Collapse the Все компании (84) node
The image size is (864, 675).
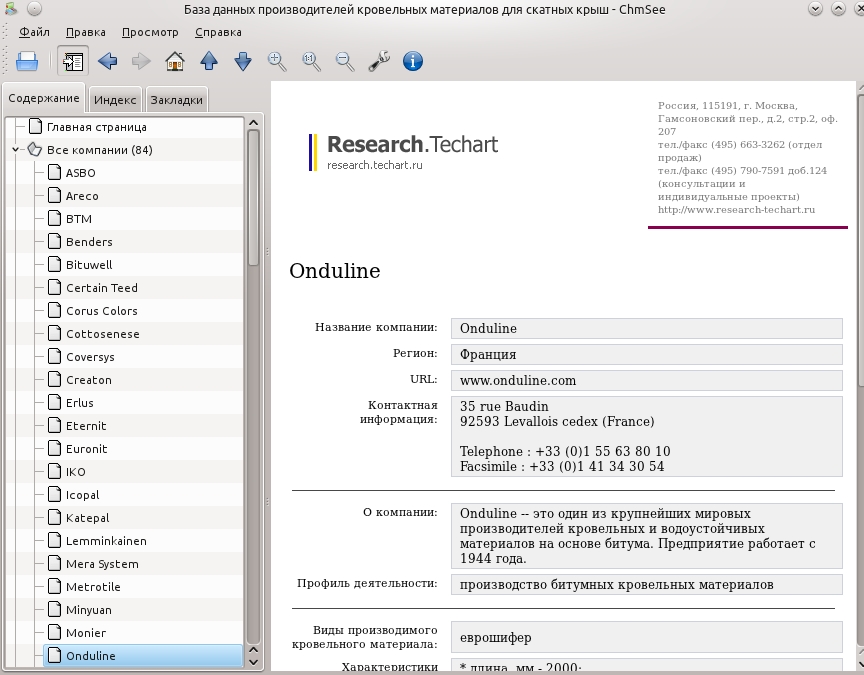[x=15, y=149]
